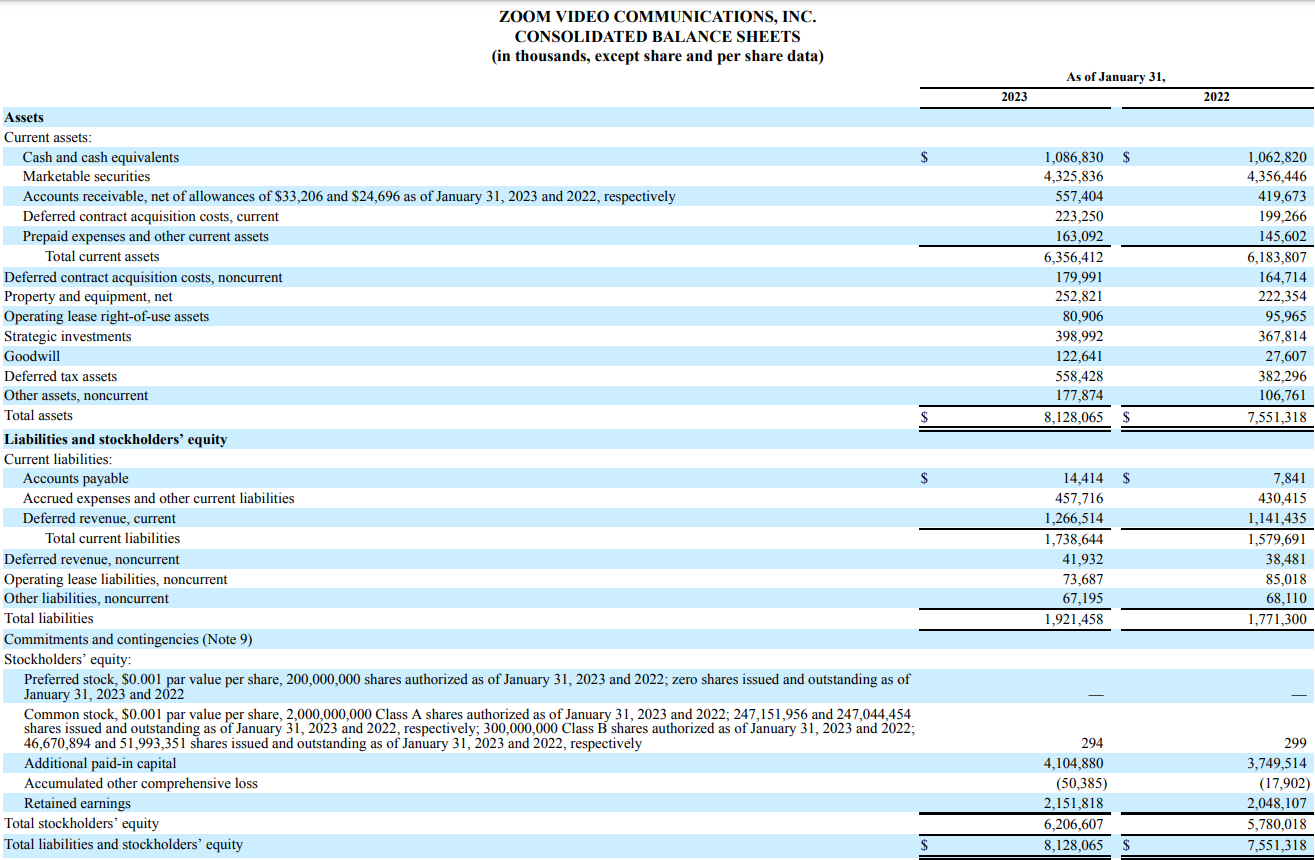1315x860 pixels.
Task: Select the 'Marketable securities' label
Action: coord(86,177)
